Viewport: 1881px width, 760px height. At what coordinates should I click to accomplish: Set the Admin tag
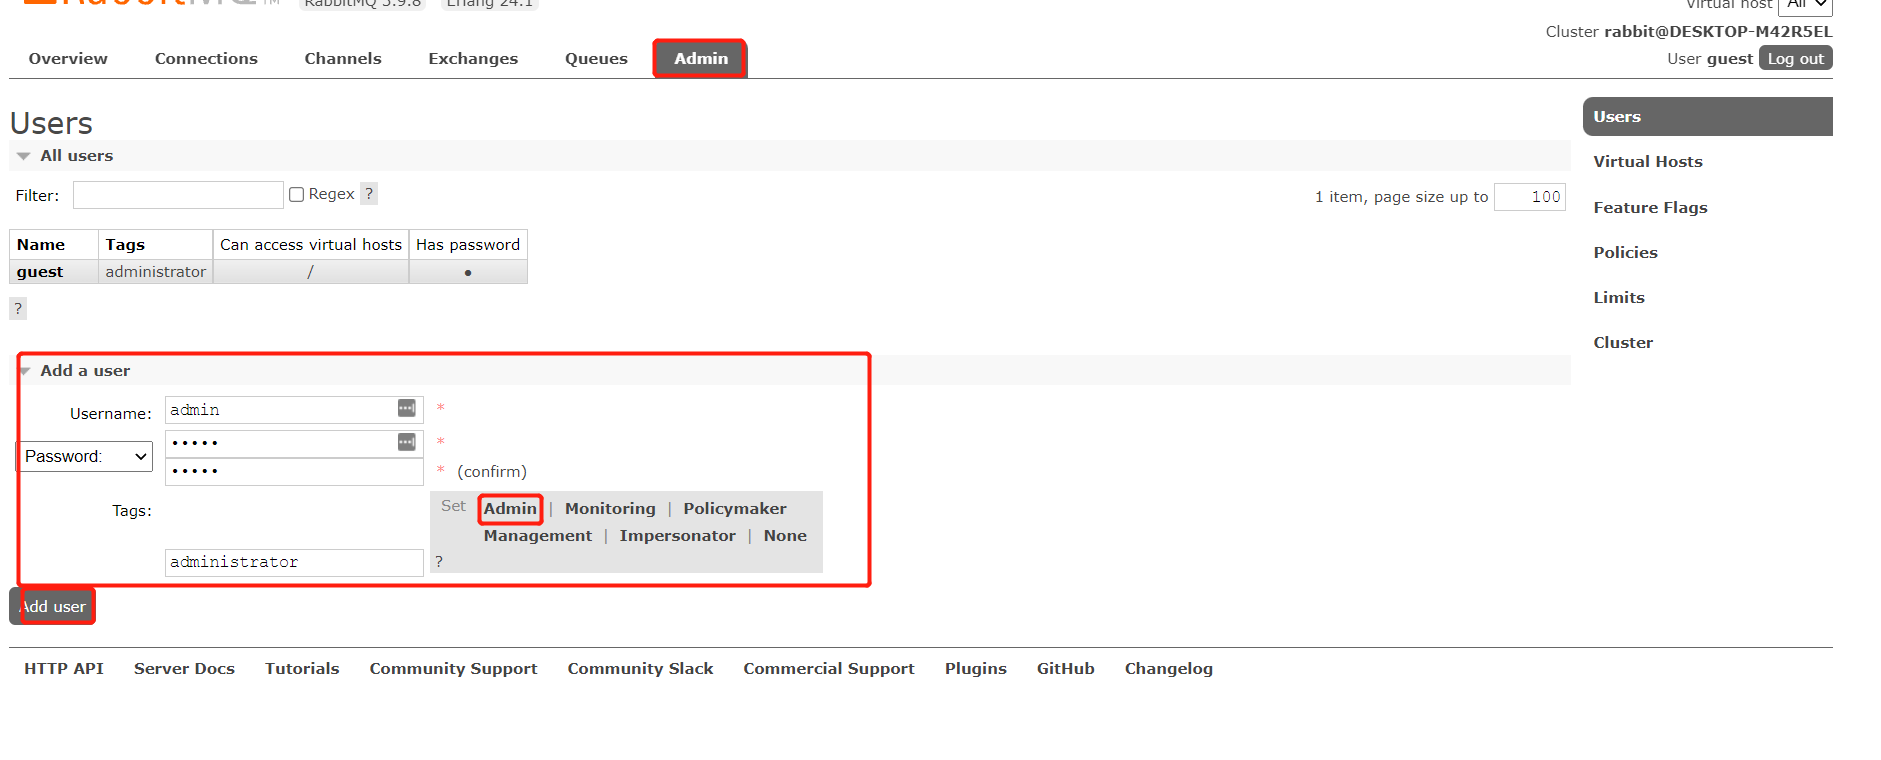[x=510, y=508]
